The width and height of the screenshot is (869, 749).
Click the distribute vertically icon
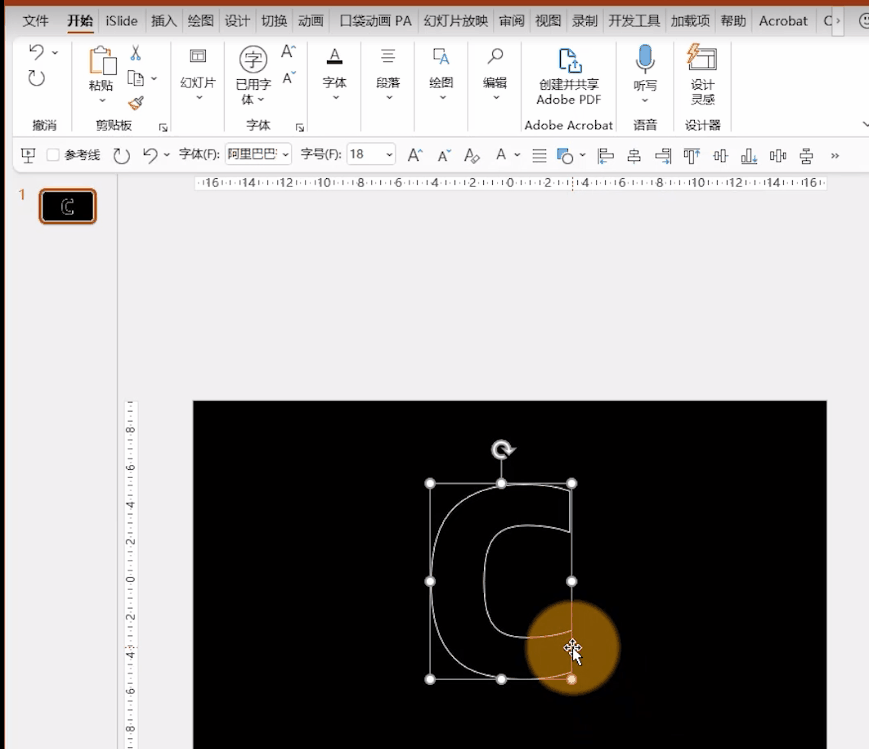806,156
